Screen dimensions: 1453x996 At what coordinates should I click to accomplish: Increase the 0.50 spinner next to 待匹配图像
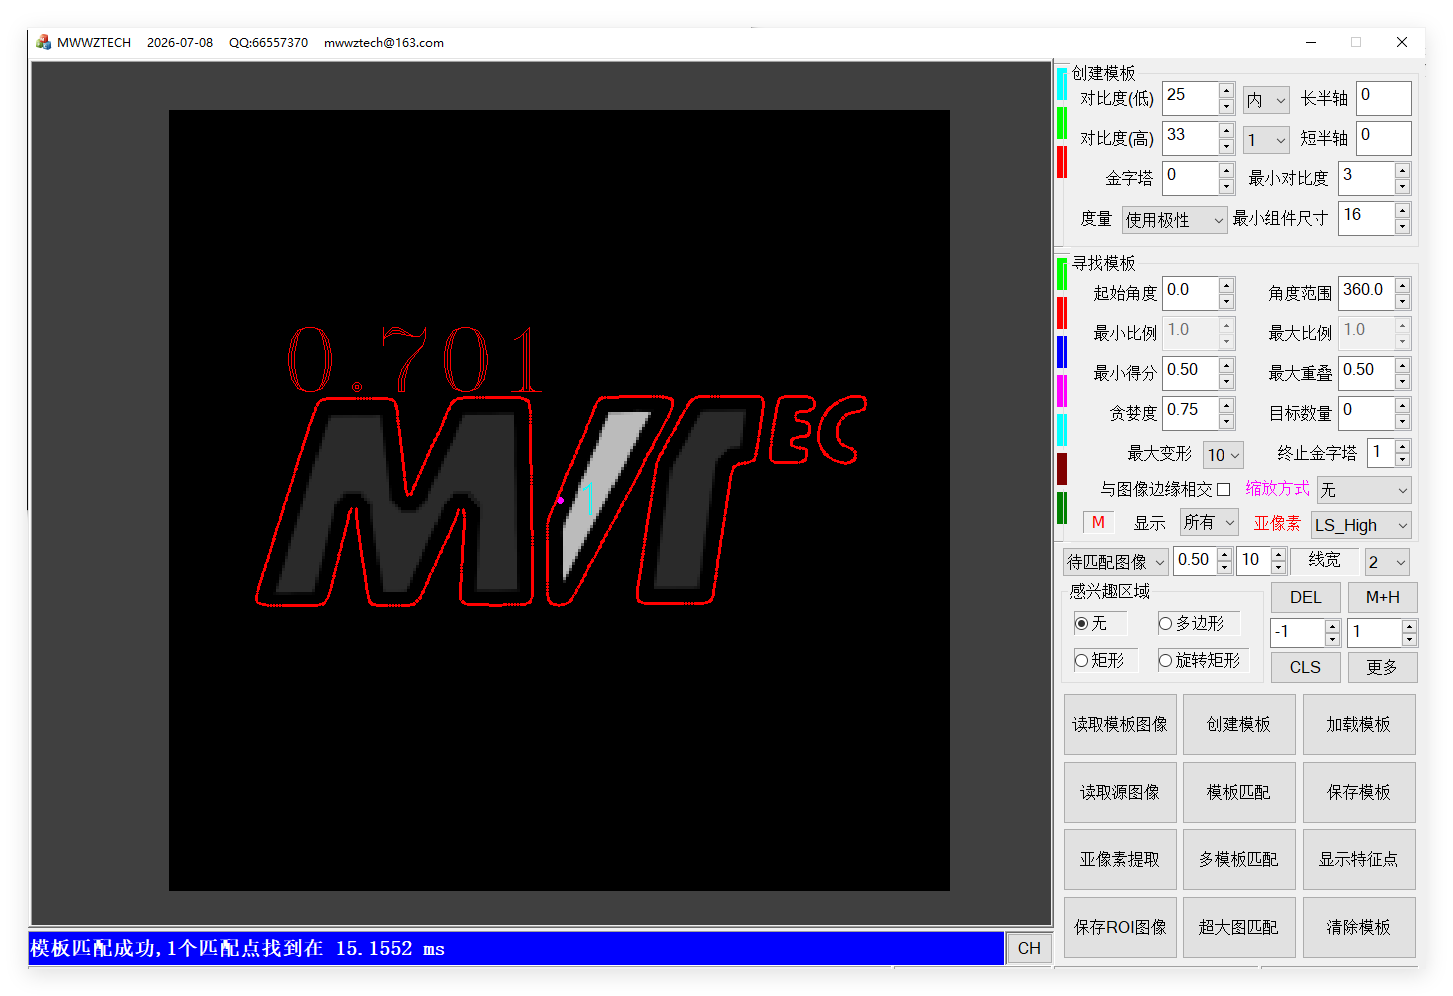click(1224, 555)
